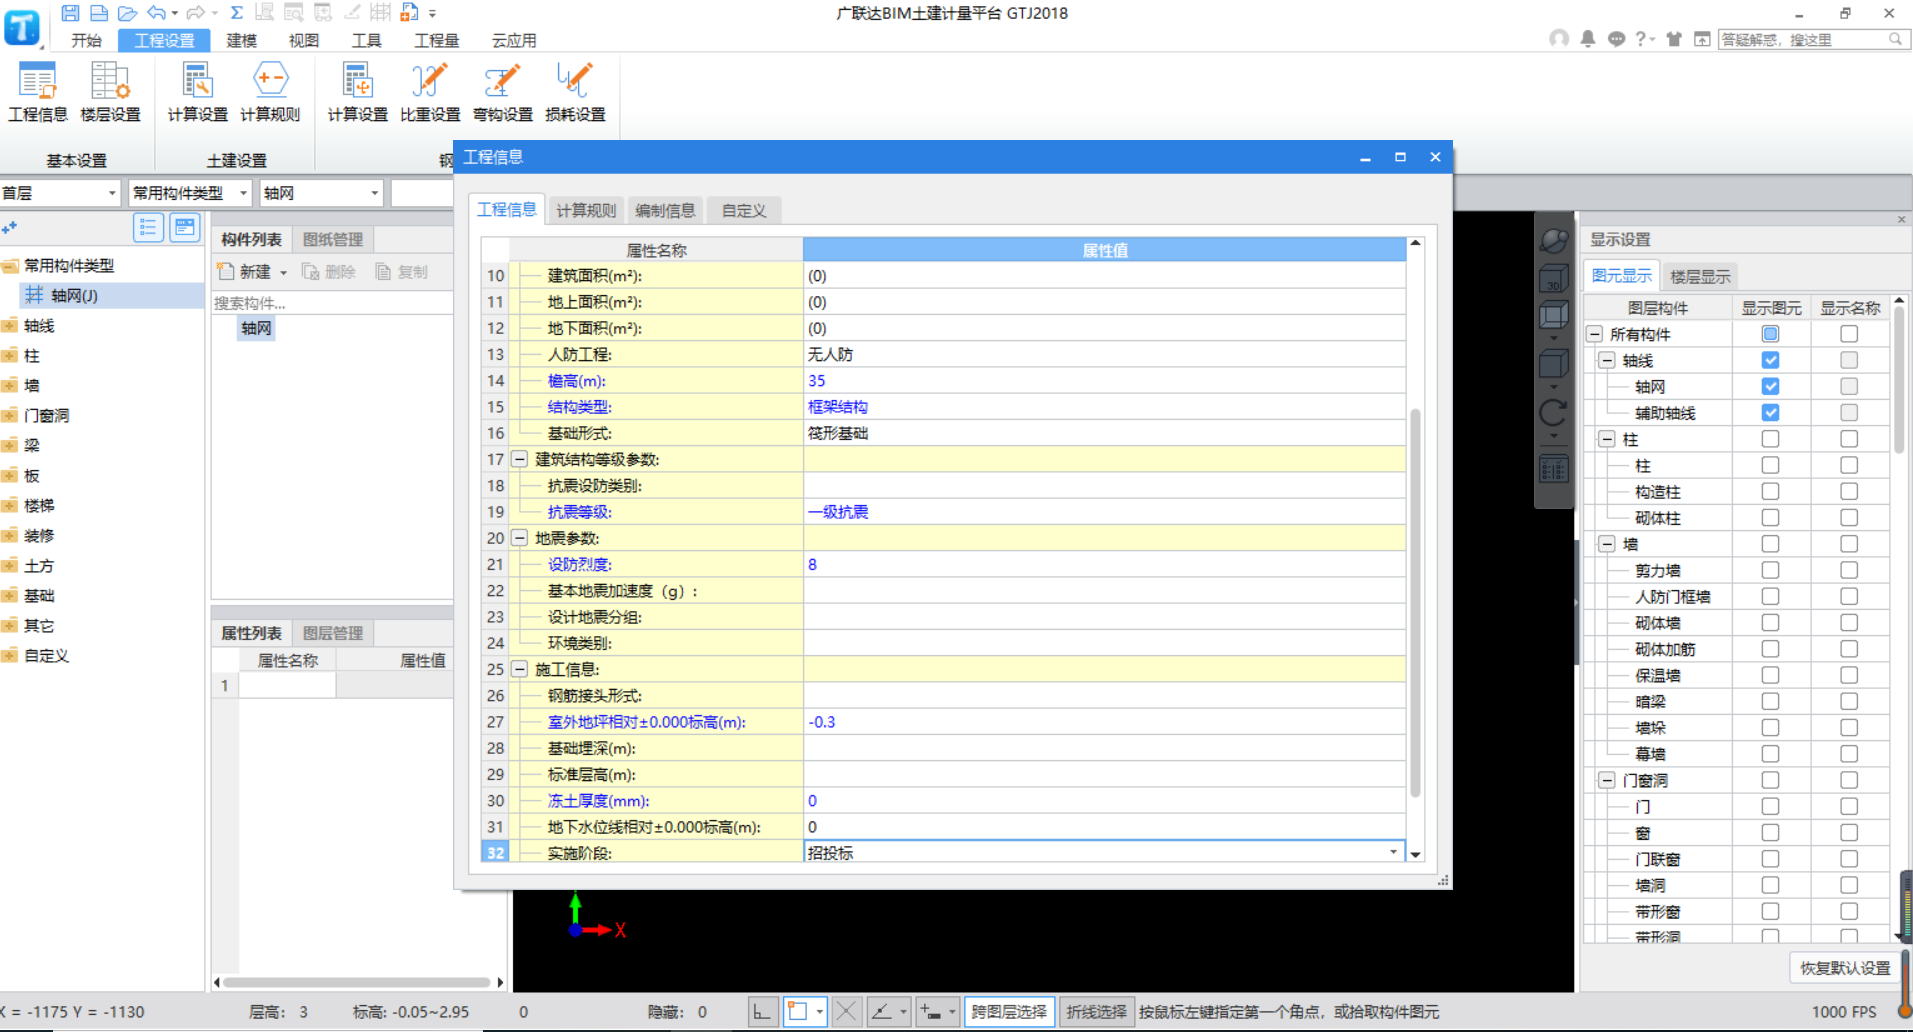Click the list view icon in left navigation panel

coord(148,228)
